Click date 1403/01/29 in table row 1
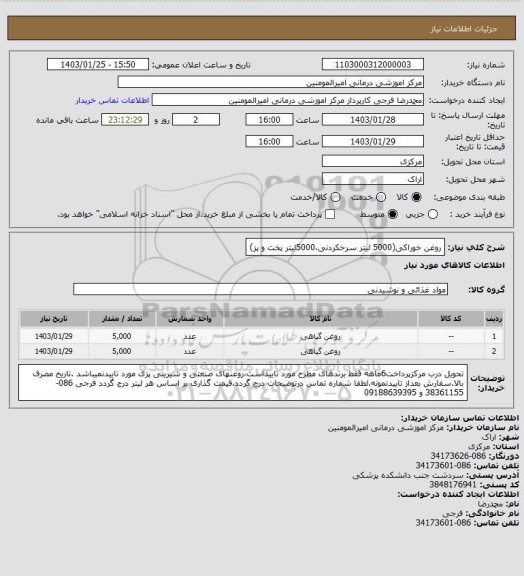The image size is (524, 576). pyautogui.click(x=54, y=336)
